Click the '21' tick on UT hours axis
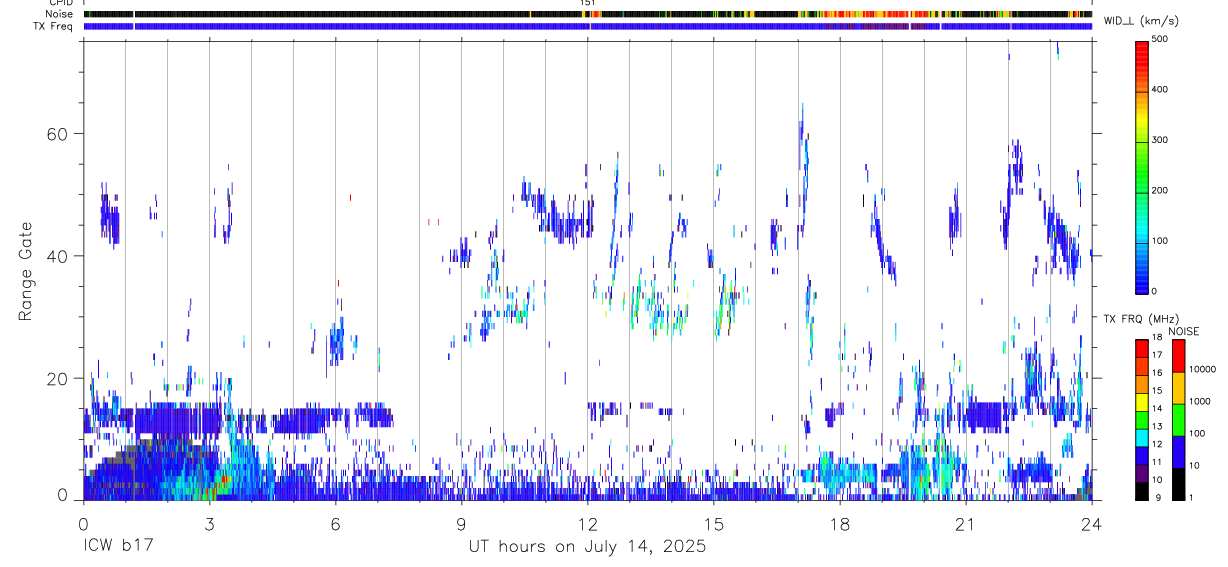This screenshot has height=567, width=1228. [965, 523]
